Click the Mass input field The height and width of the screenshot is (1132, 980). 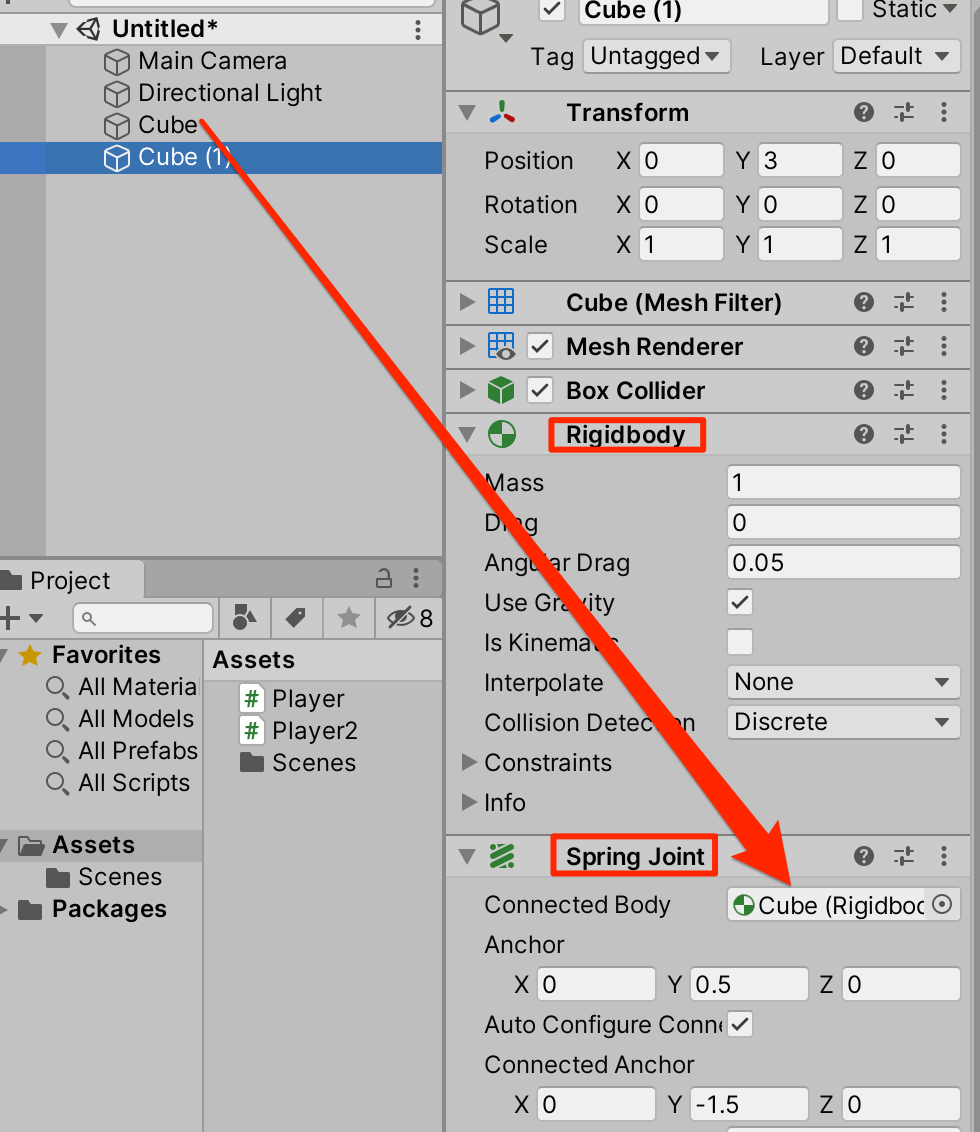click(x=843, y=482)
